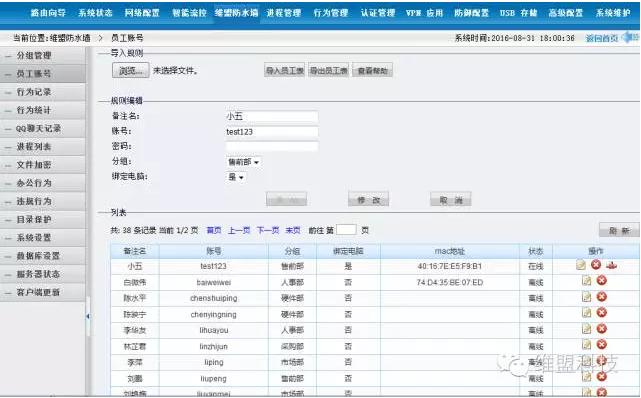Viewport: 641px width, 398px height.
Task: Click the 浏览... file browse button
Action: click(x=130, y=70)
